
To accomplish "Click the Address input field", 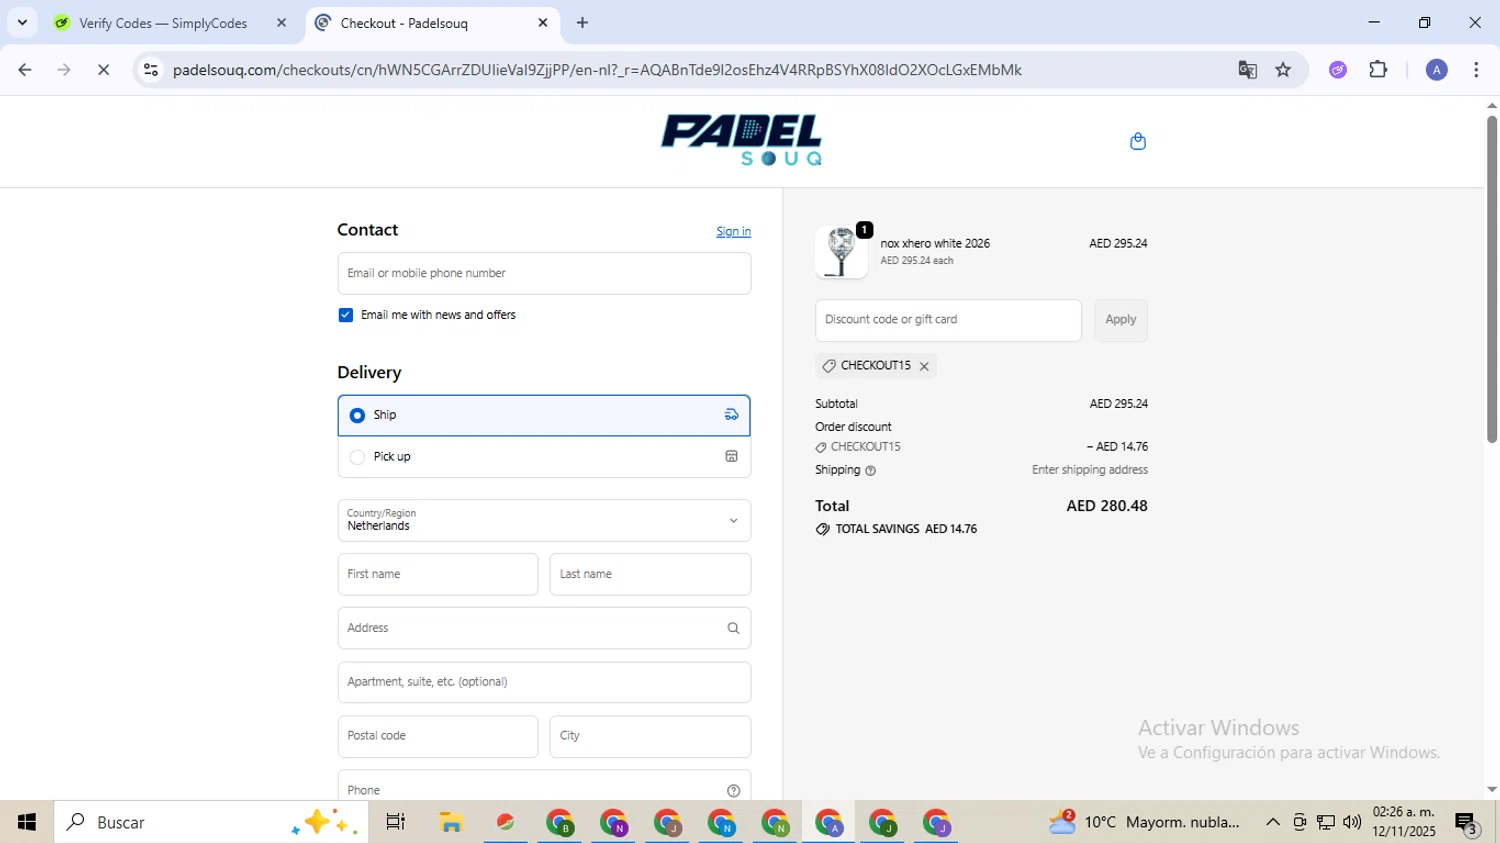I will (x=544, y=628).
